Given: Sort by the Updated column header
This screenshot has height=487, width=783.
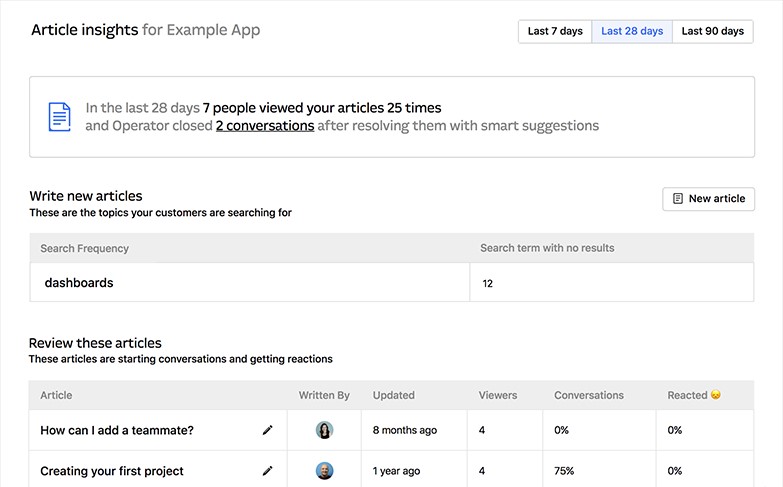Looking at the screenshot, I should click(x=393, y=395).
